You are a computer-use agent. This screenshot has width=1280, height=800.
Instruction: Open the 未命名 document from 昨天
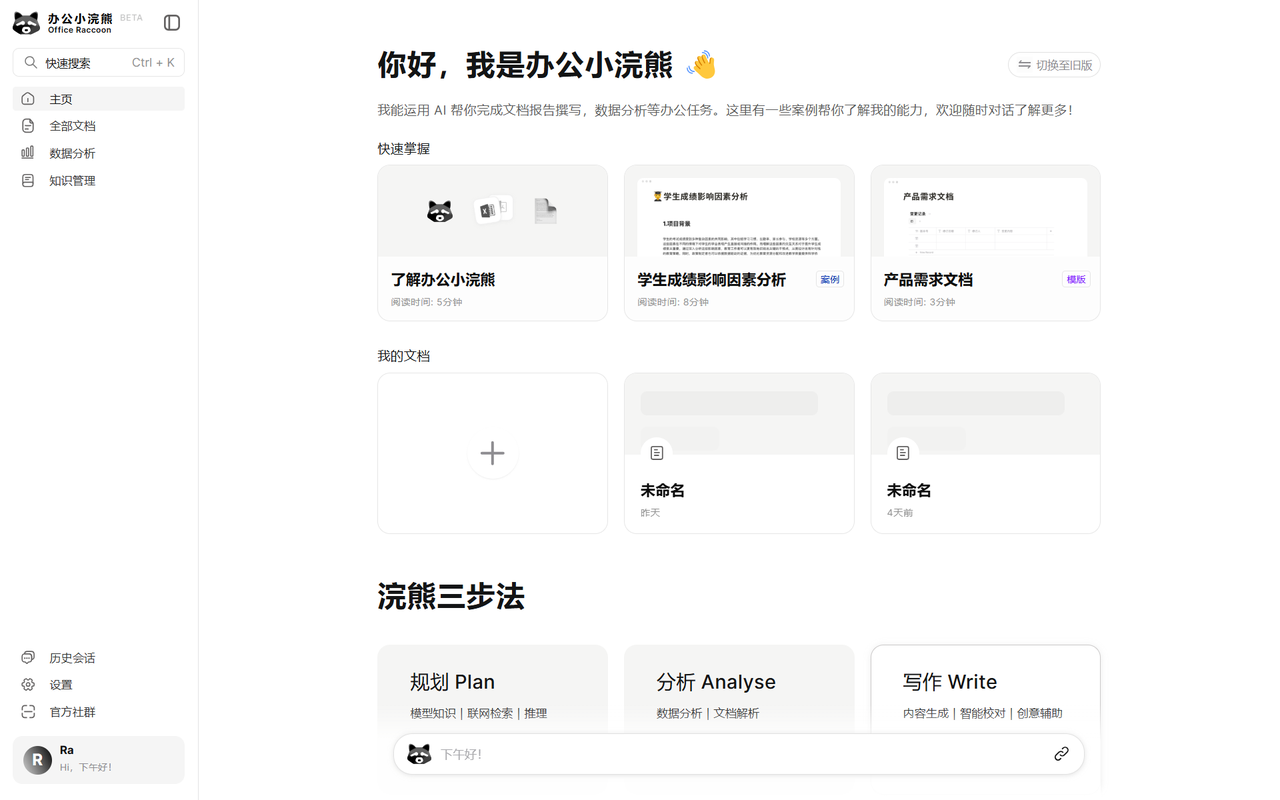click(x=738, y=453)
